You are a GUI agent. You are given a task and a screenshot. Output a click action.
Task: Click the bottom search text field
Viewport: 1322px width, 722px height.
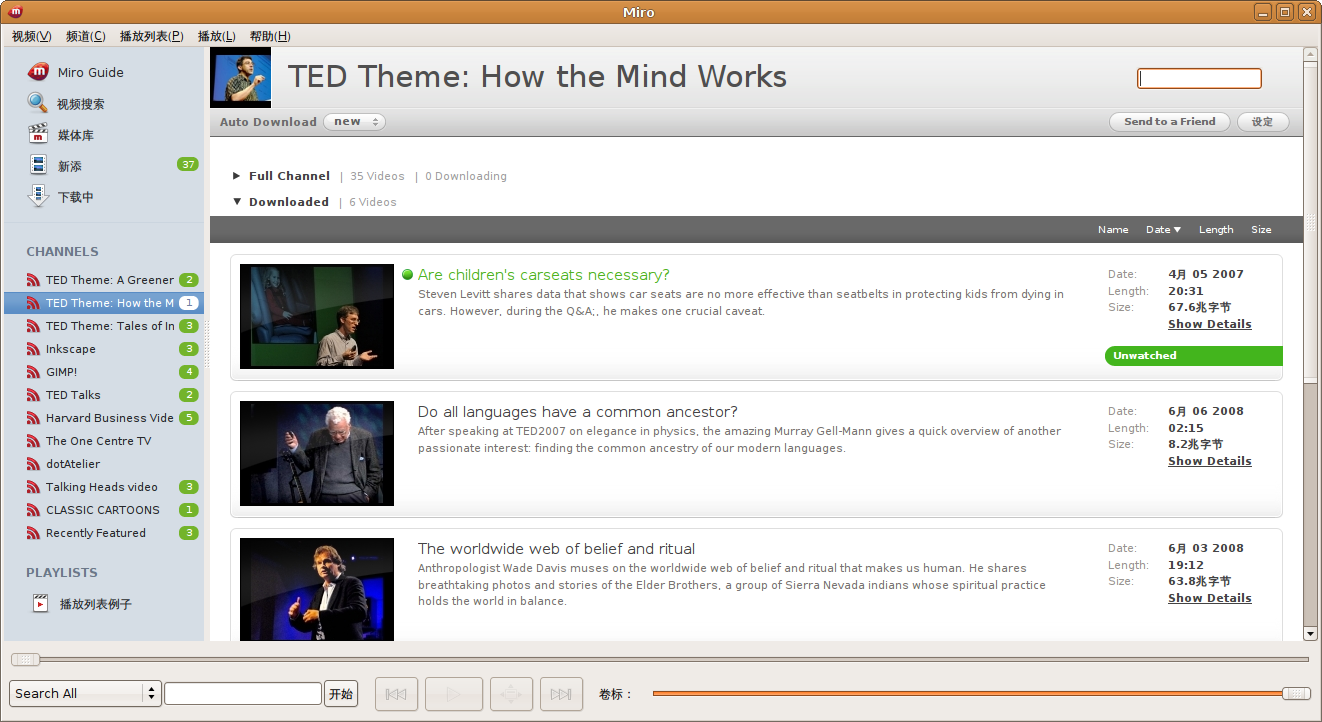pyautogui.click(x=243, y=694)
